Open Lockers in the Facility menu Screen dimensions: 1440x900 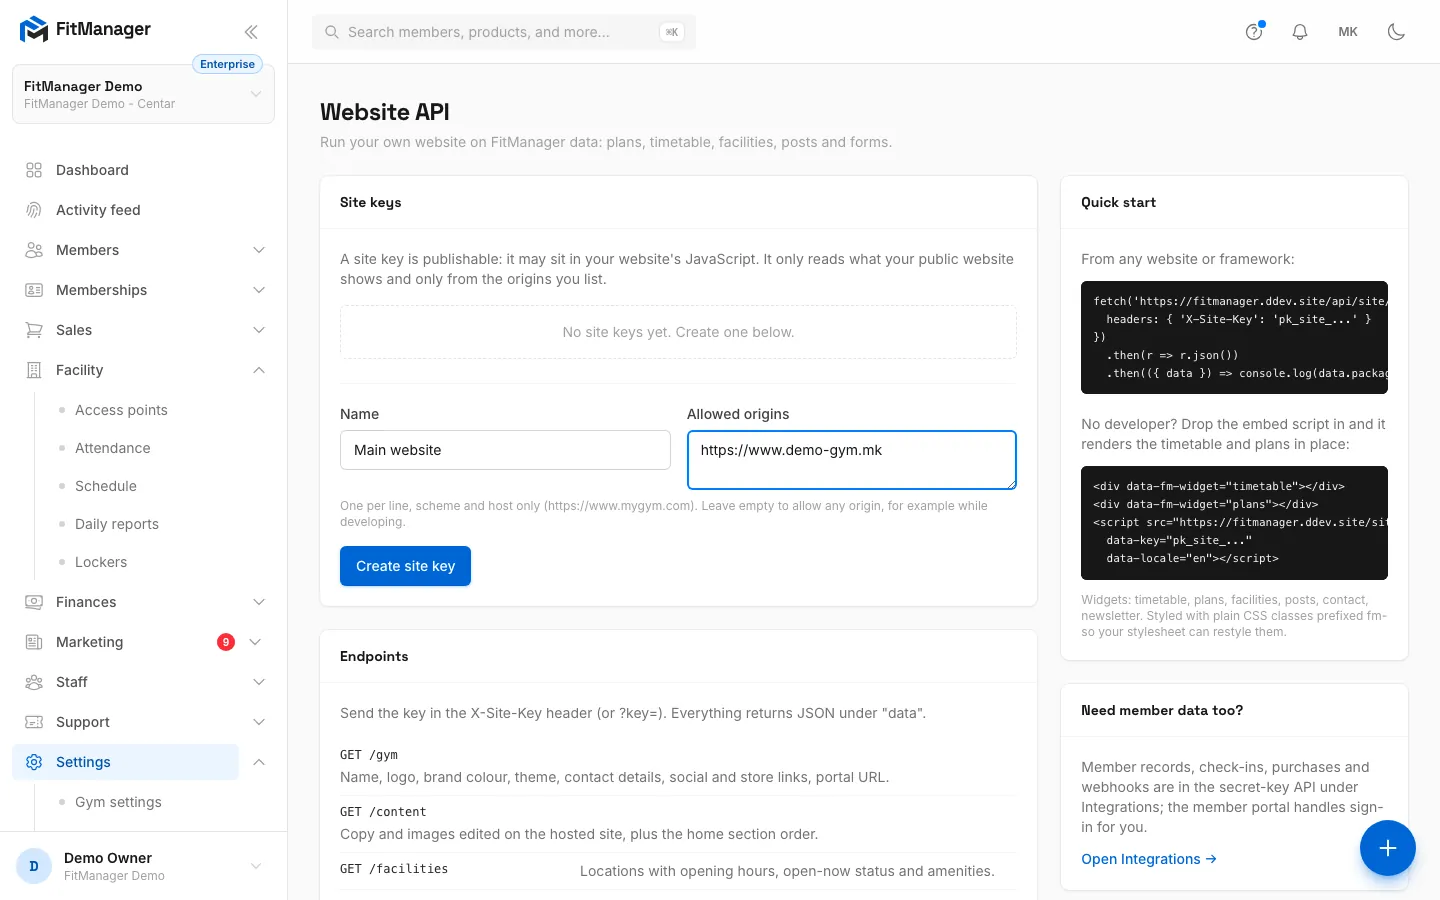(101, 562)
